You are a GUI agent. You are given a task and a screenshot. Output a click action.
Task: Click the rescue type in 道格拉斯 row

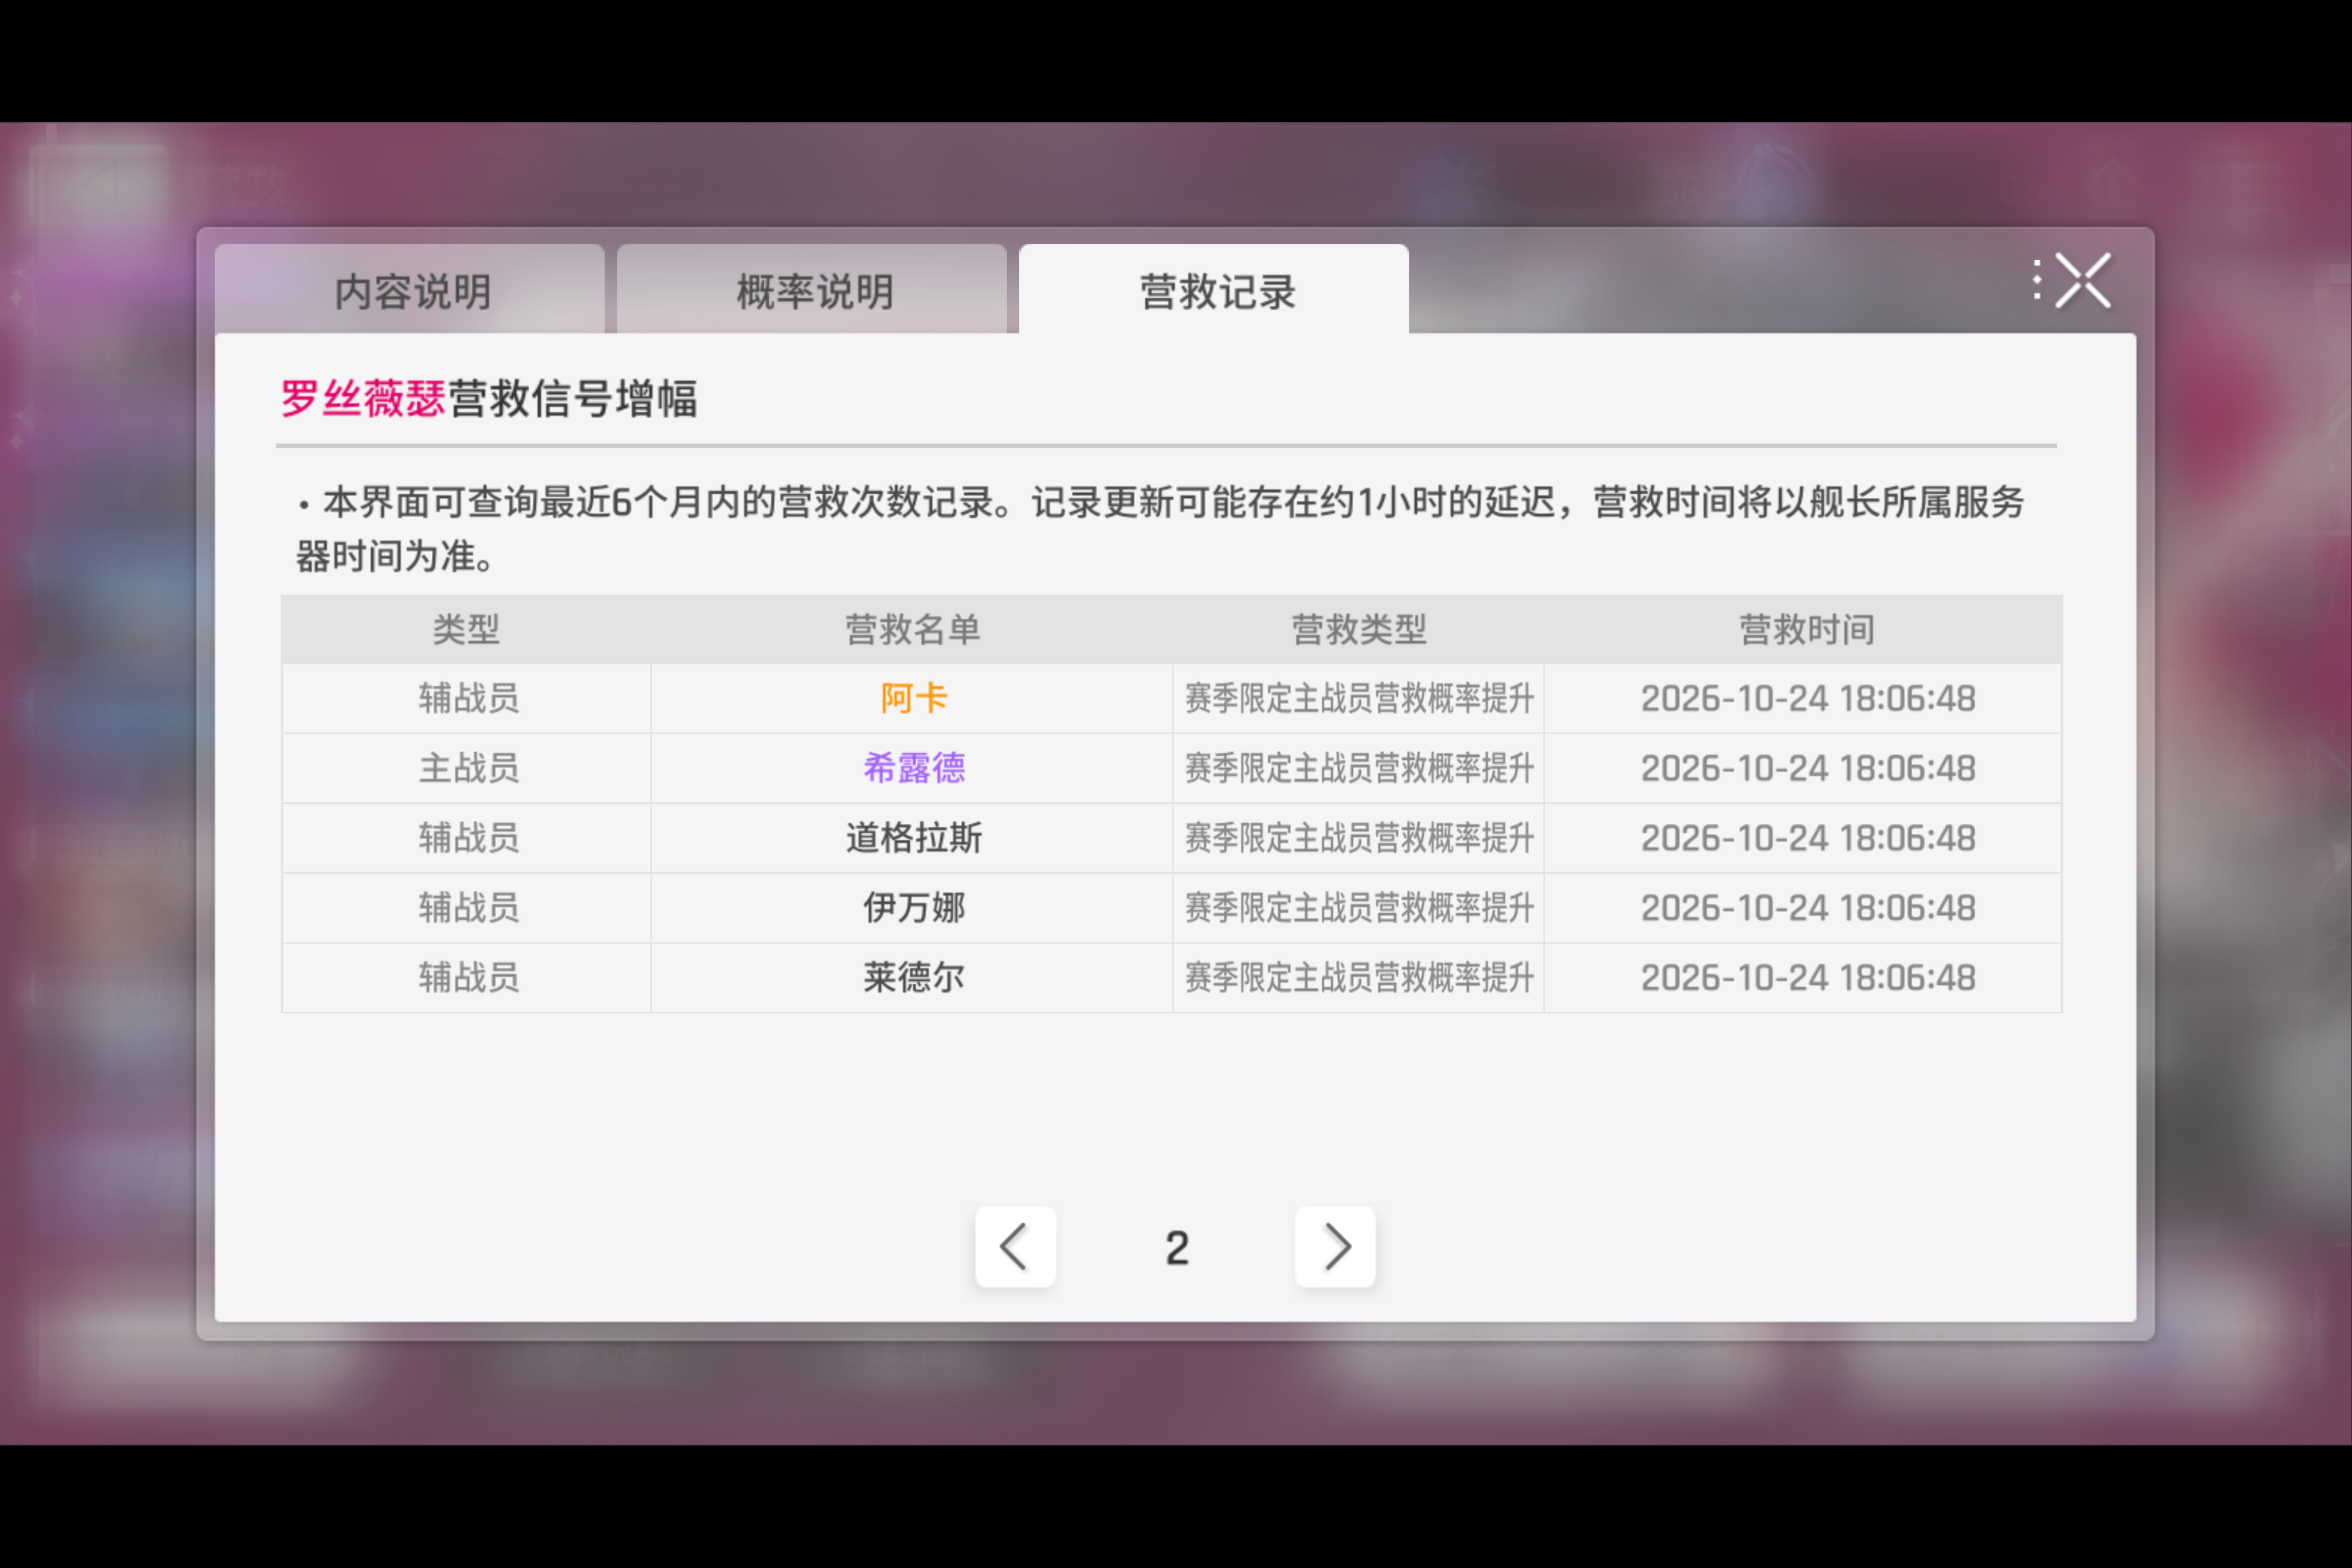point(1359,838)
